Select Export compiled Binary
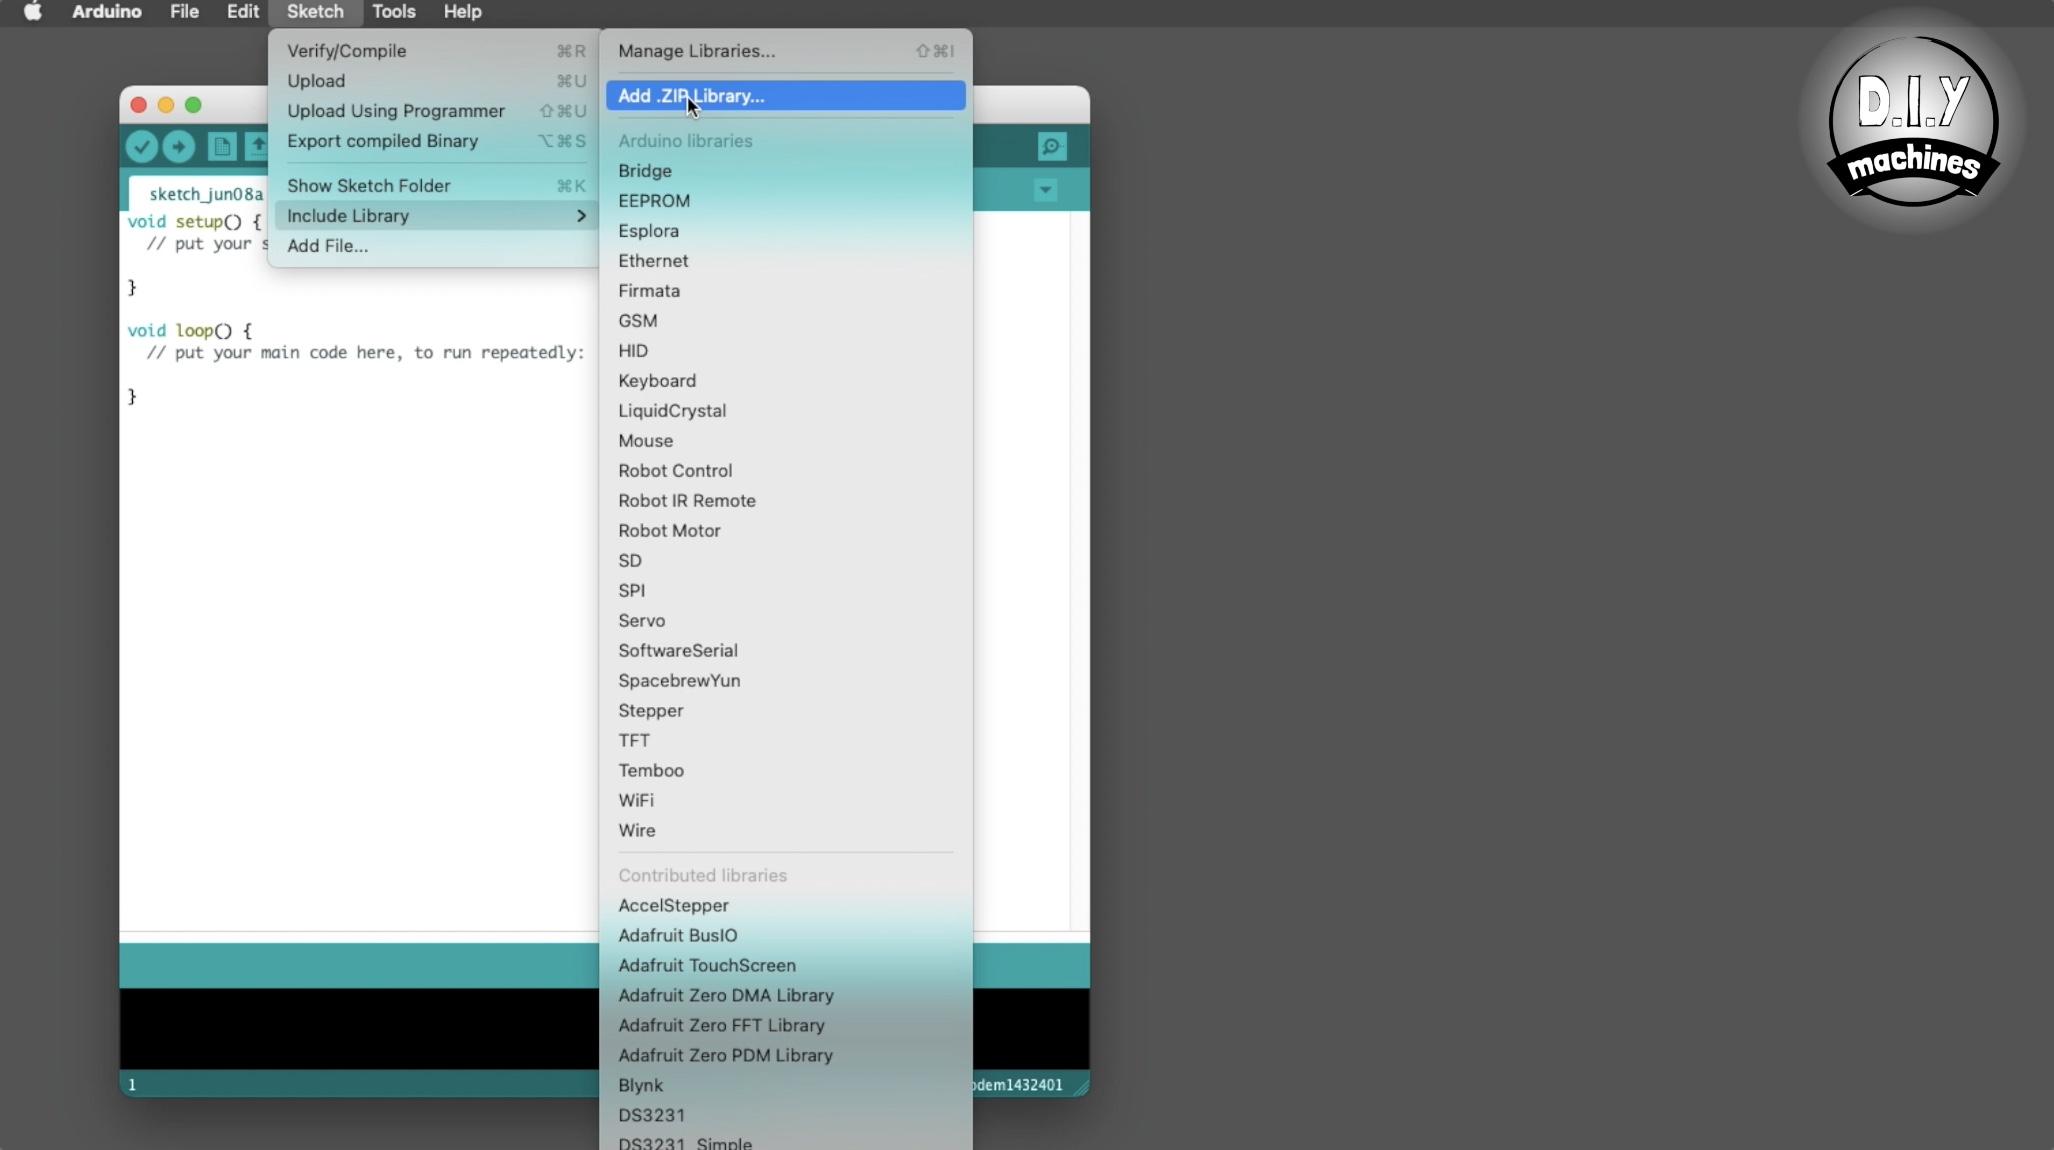2054x1150 pixels. pyautogui.click(x=436, y=141)
